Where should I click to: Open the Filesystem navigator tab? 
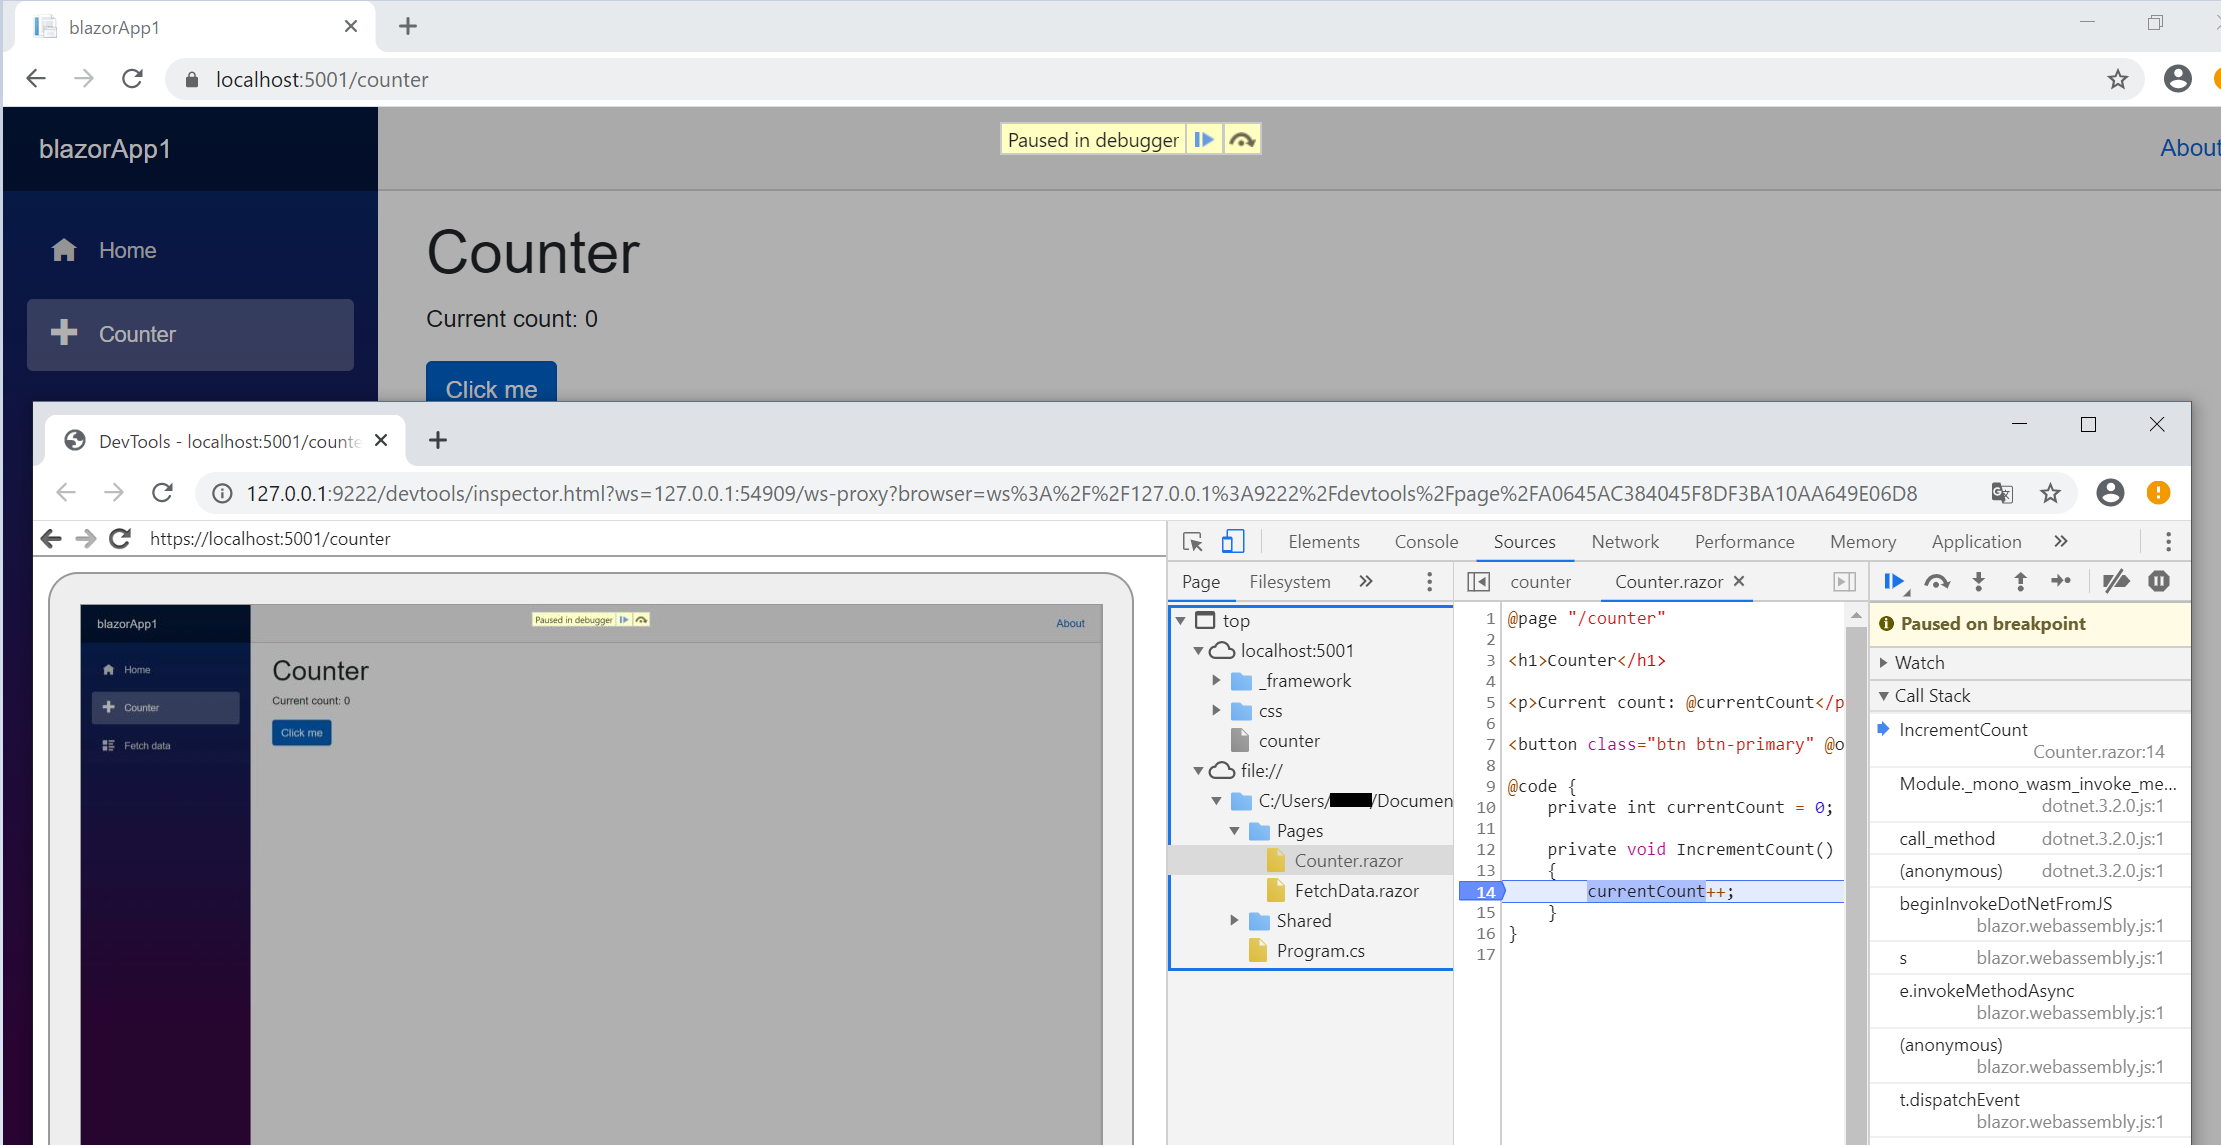point(1289,581)
